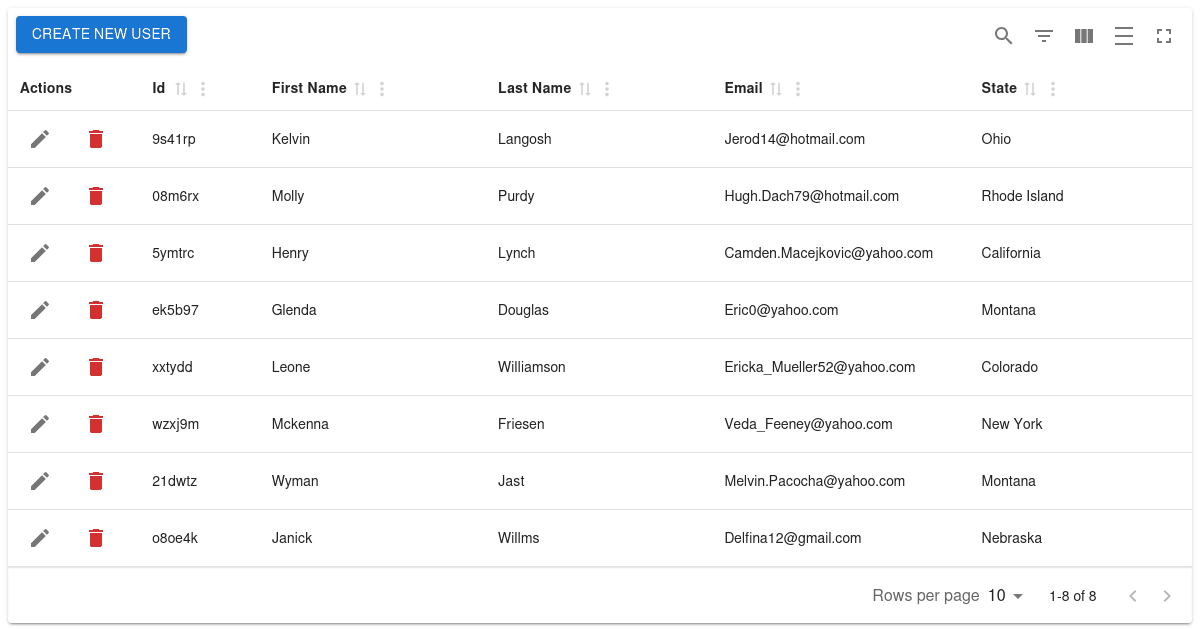The width and height of the screenshot is (1200, 630).
Task: Select the row showing Wyman Jast
Action: point(600,481)
